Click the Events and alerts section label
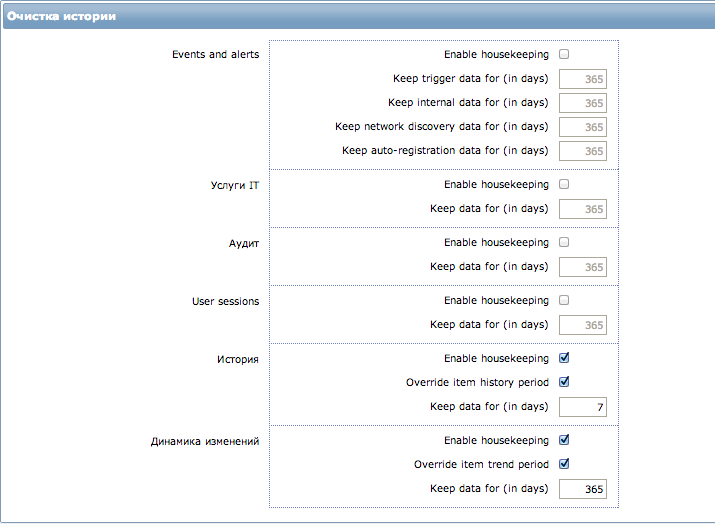 [x=216, y=54]
